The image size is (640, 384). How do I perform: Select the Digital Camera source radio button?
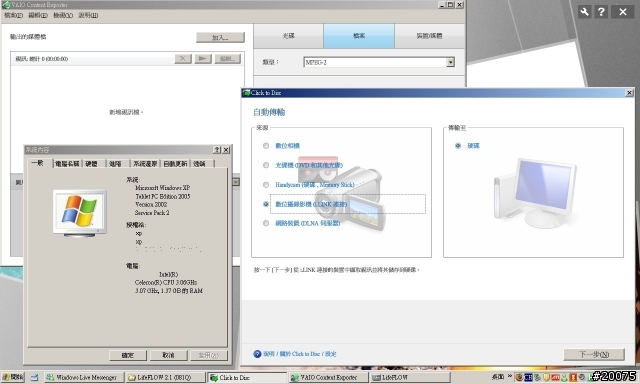click(x=266, y=146)
